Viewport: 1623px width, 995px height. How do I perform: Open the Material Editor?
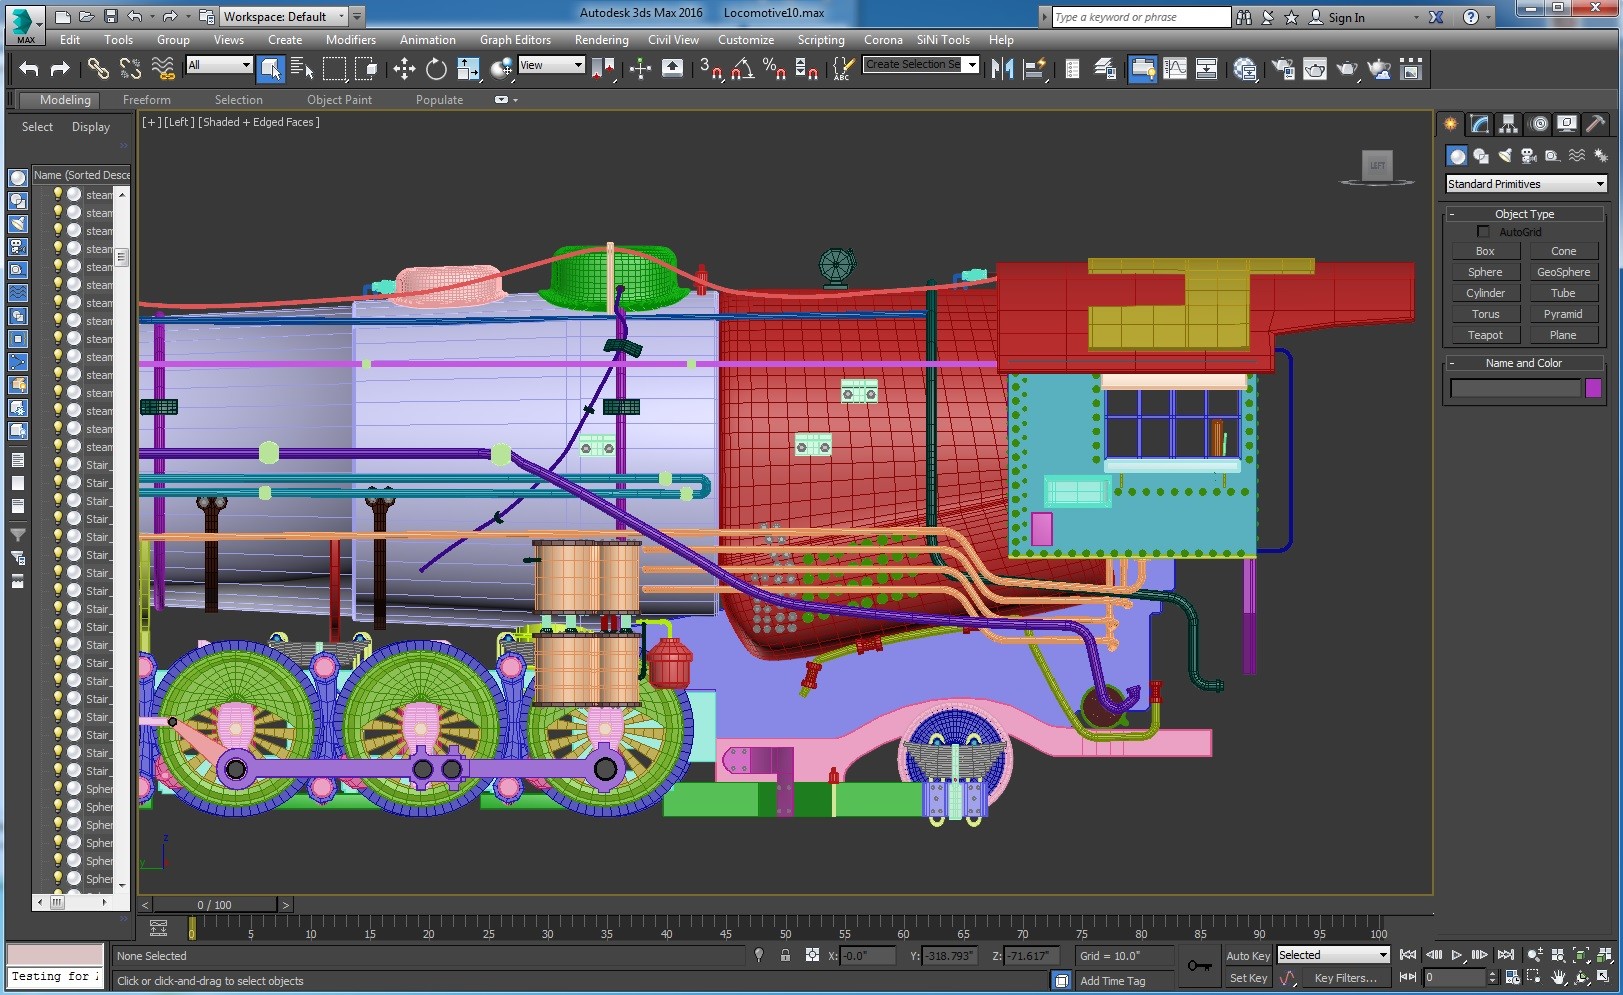(x=1245, y=69)
